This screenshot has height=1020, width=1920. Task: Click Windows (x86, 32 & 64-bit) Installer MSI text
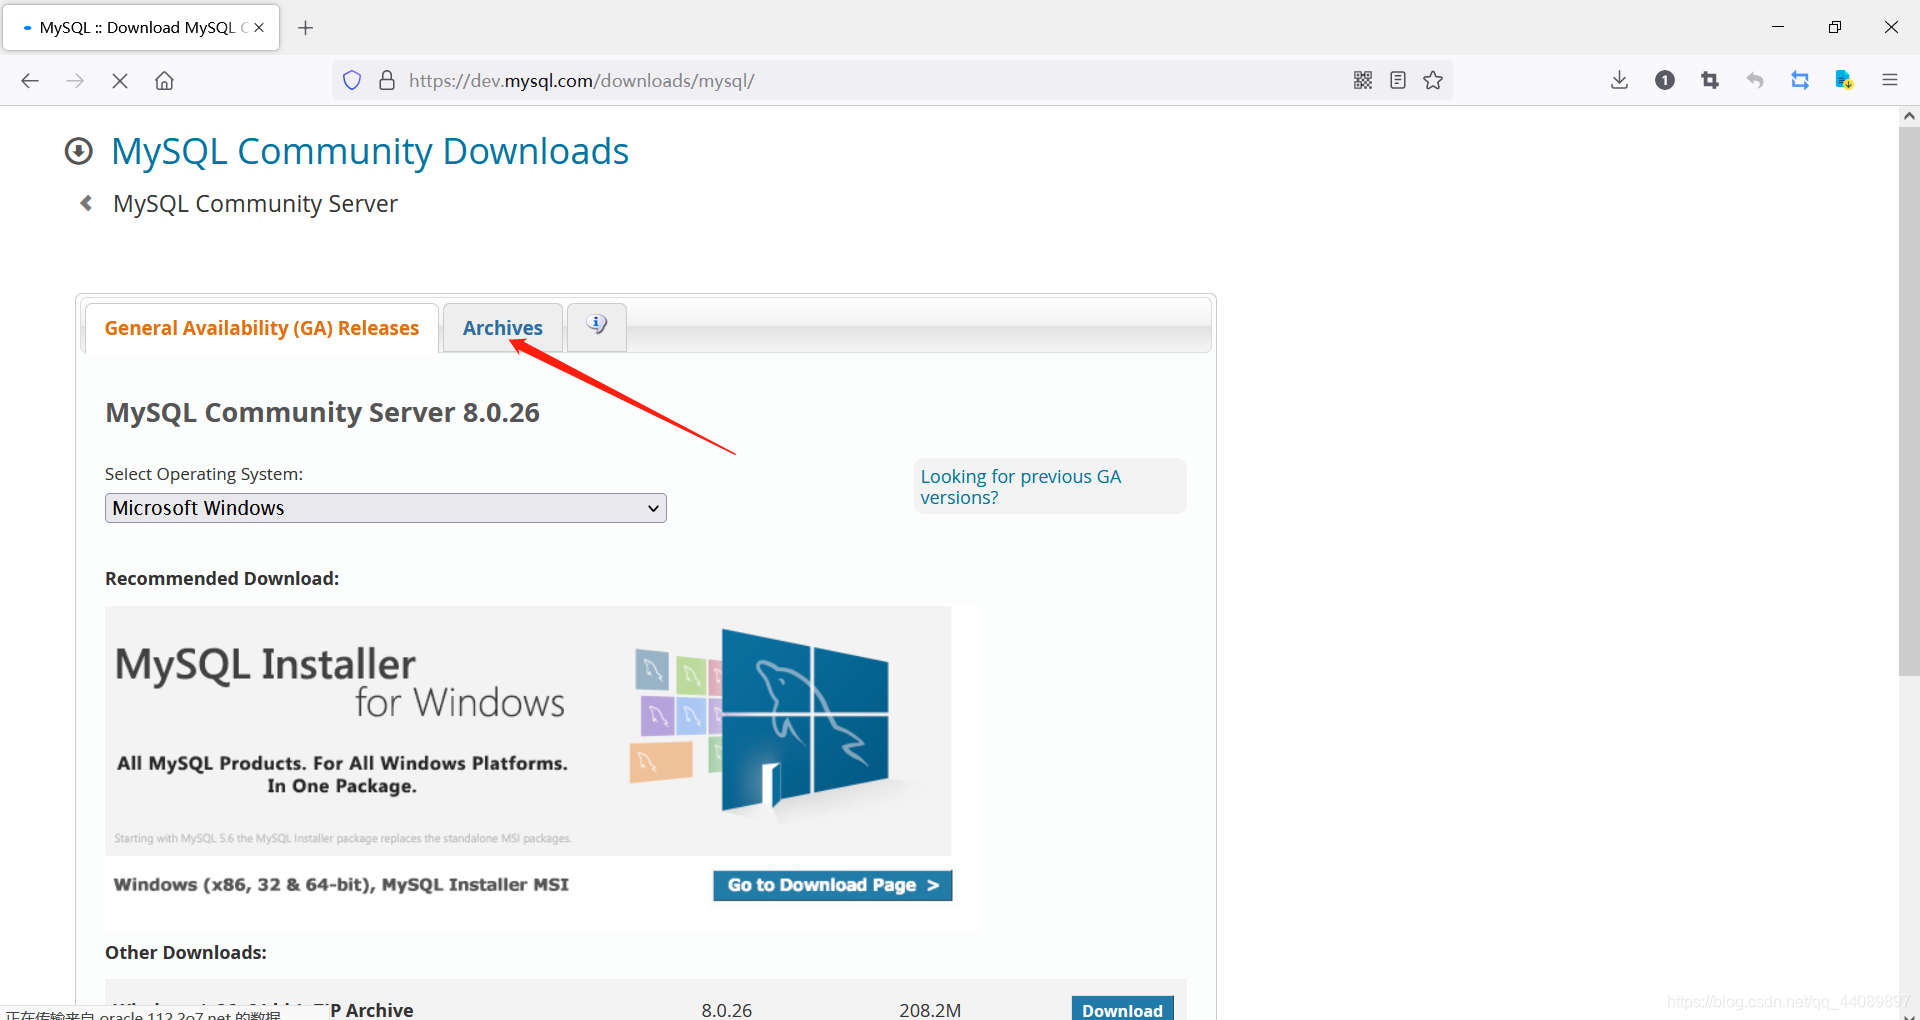pyautogui.click(x=341, y=885)
